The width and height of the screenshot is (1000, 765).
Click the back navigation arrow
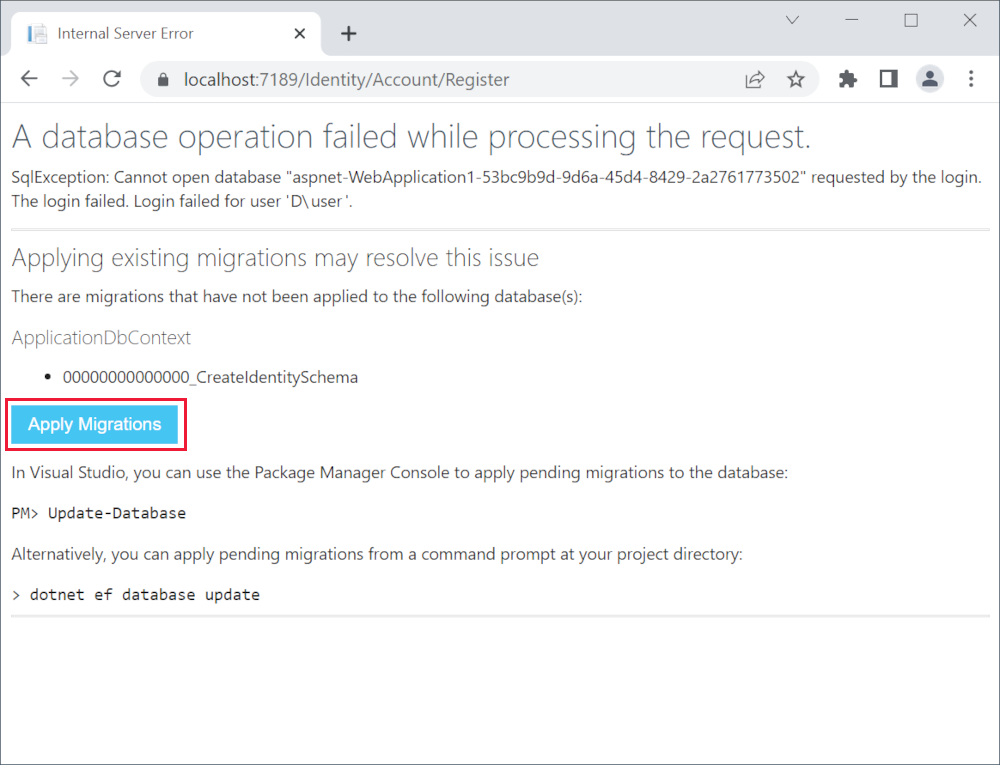pyautogui.click(x=29, y=78)
